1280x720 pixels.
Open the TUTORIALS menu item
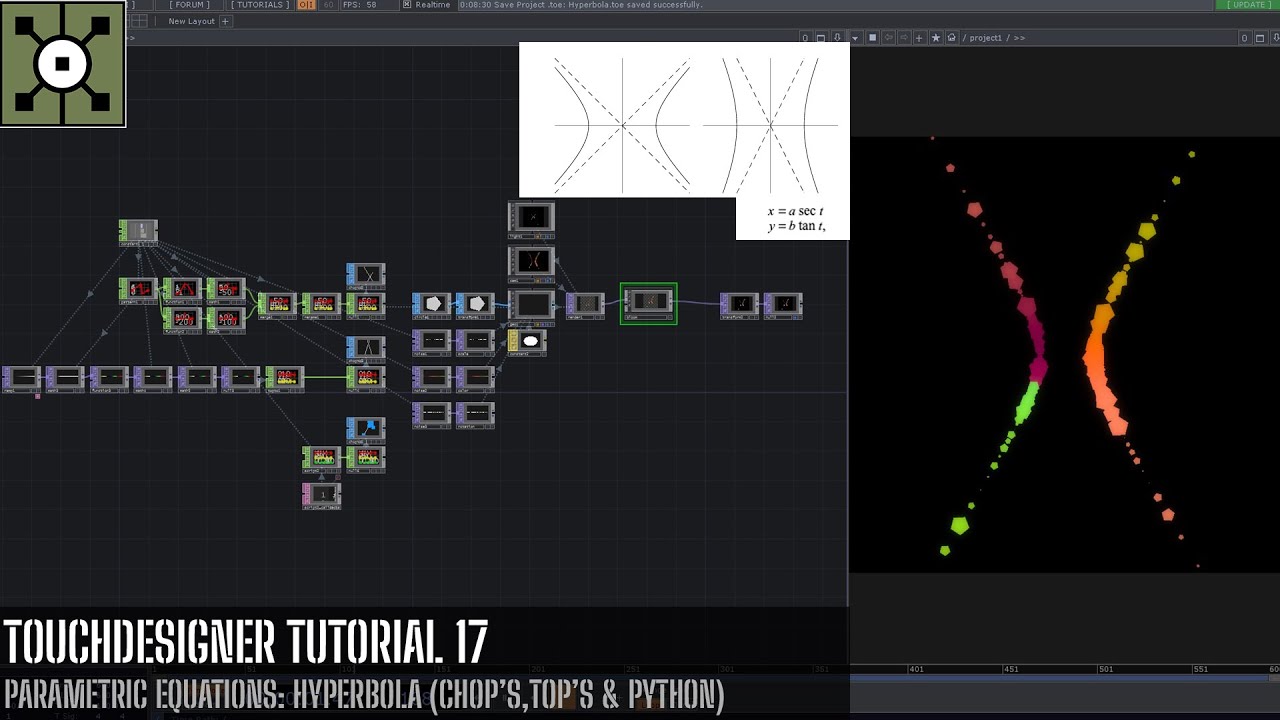[x=259, y=5]
